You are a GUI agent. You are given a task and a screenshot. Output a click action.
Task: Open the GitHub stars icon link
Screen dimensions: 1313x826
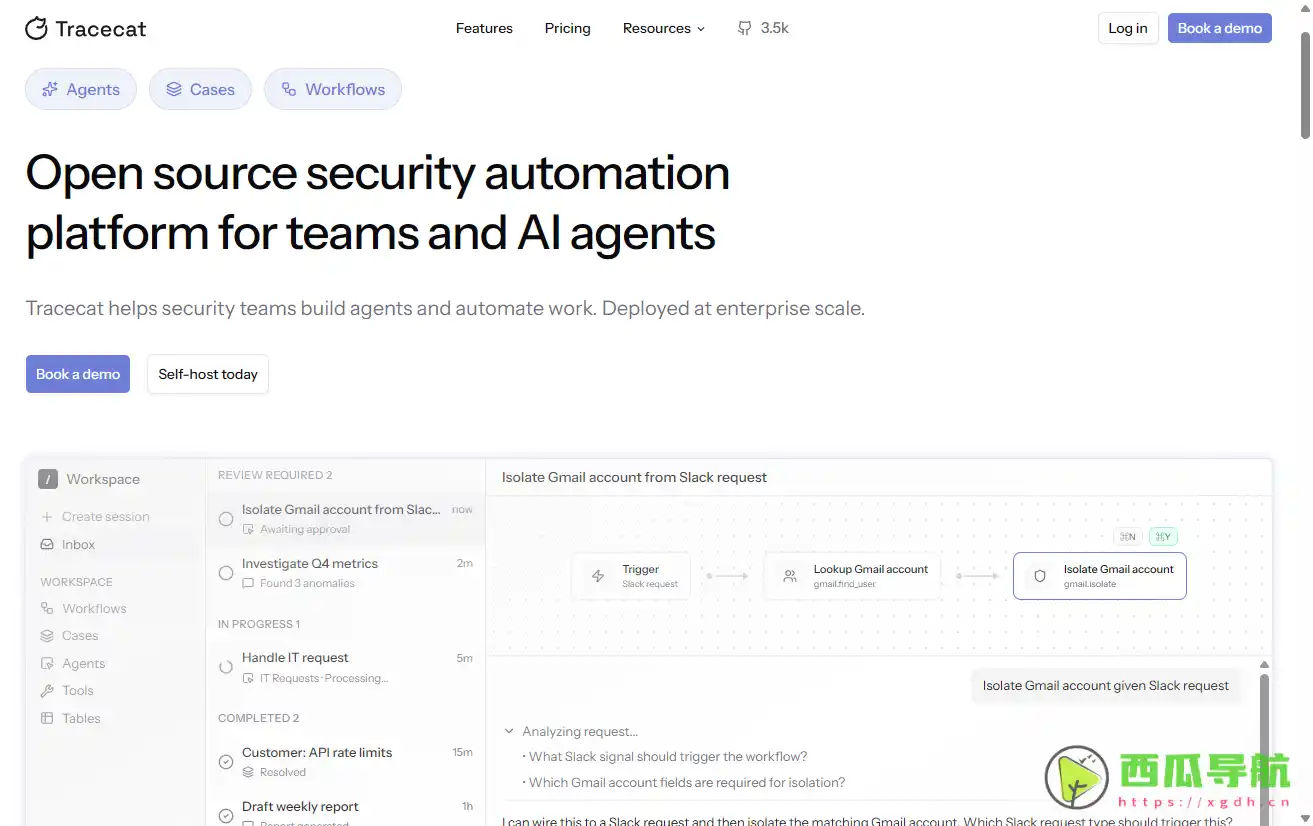744,28
